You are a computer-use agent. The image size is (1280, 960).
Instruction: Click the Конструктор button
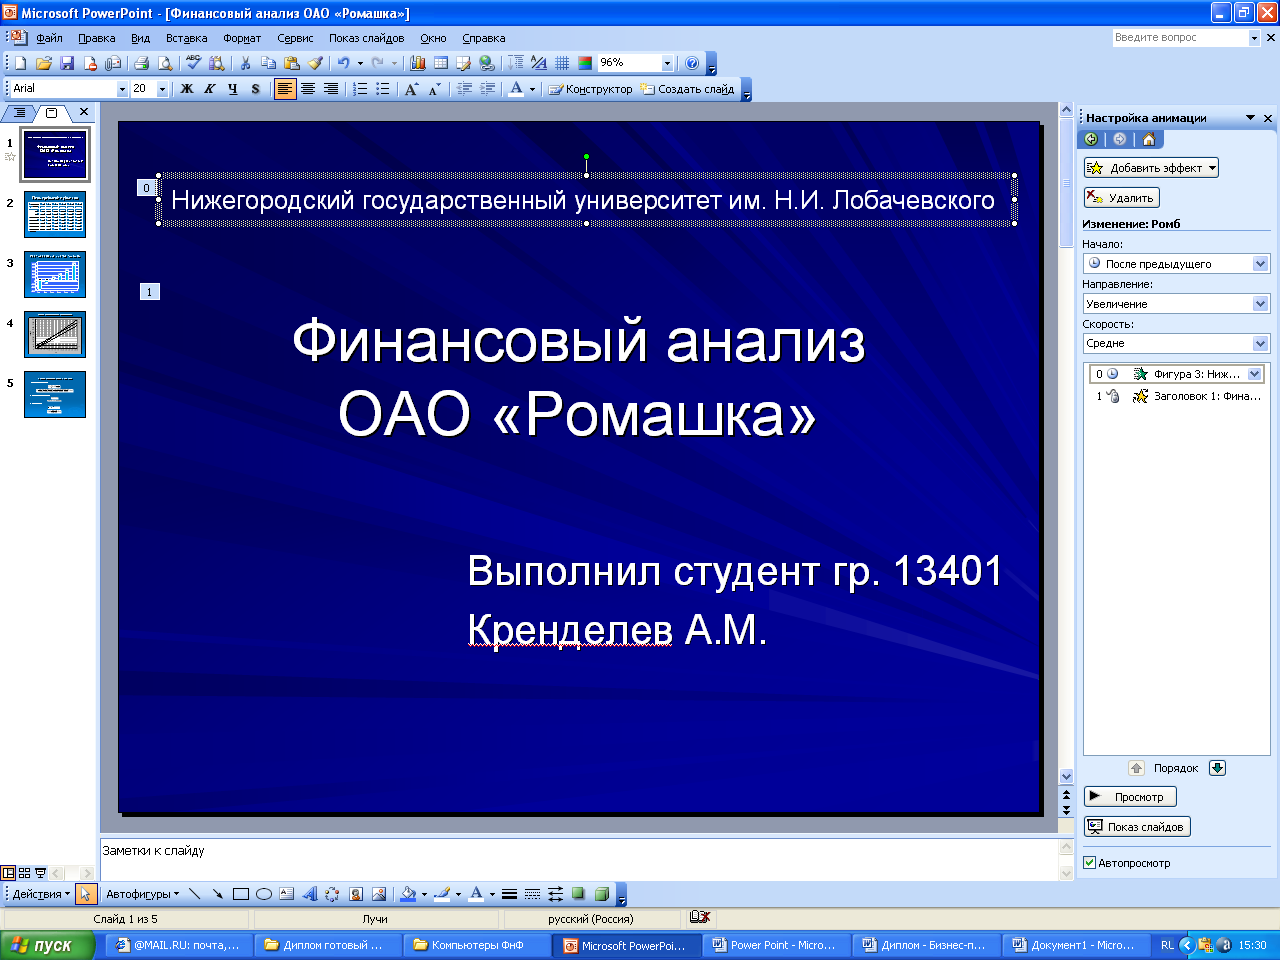tap(590, 89)
